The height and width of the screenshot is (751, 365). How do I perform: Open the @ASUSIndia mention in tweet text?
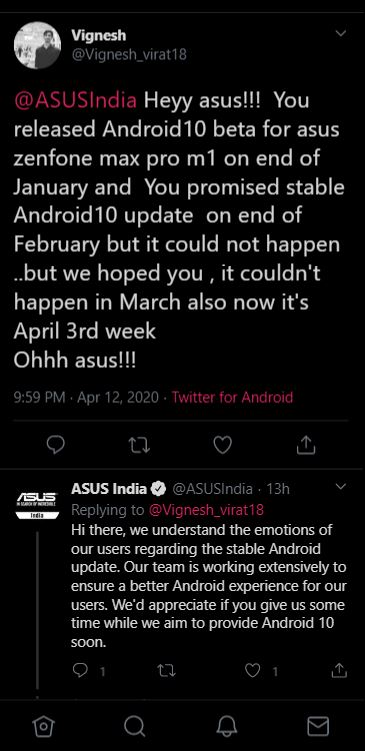click(x=75, y=102)
